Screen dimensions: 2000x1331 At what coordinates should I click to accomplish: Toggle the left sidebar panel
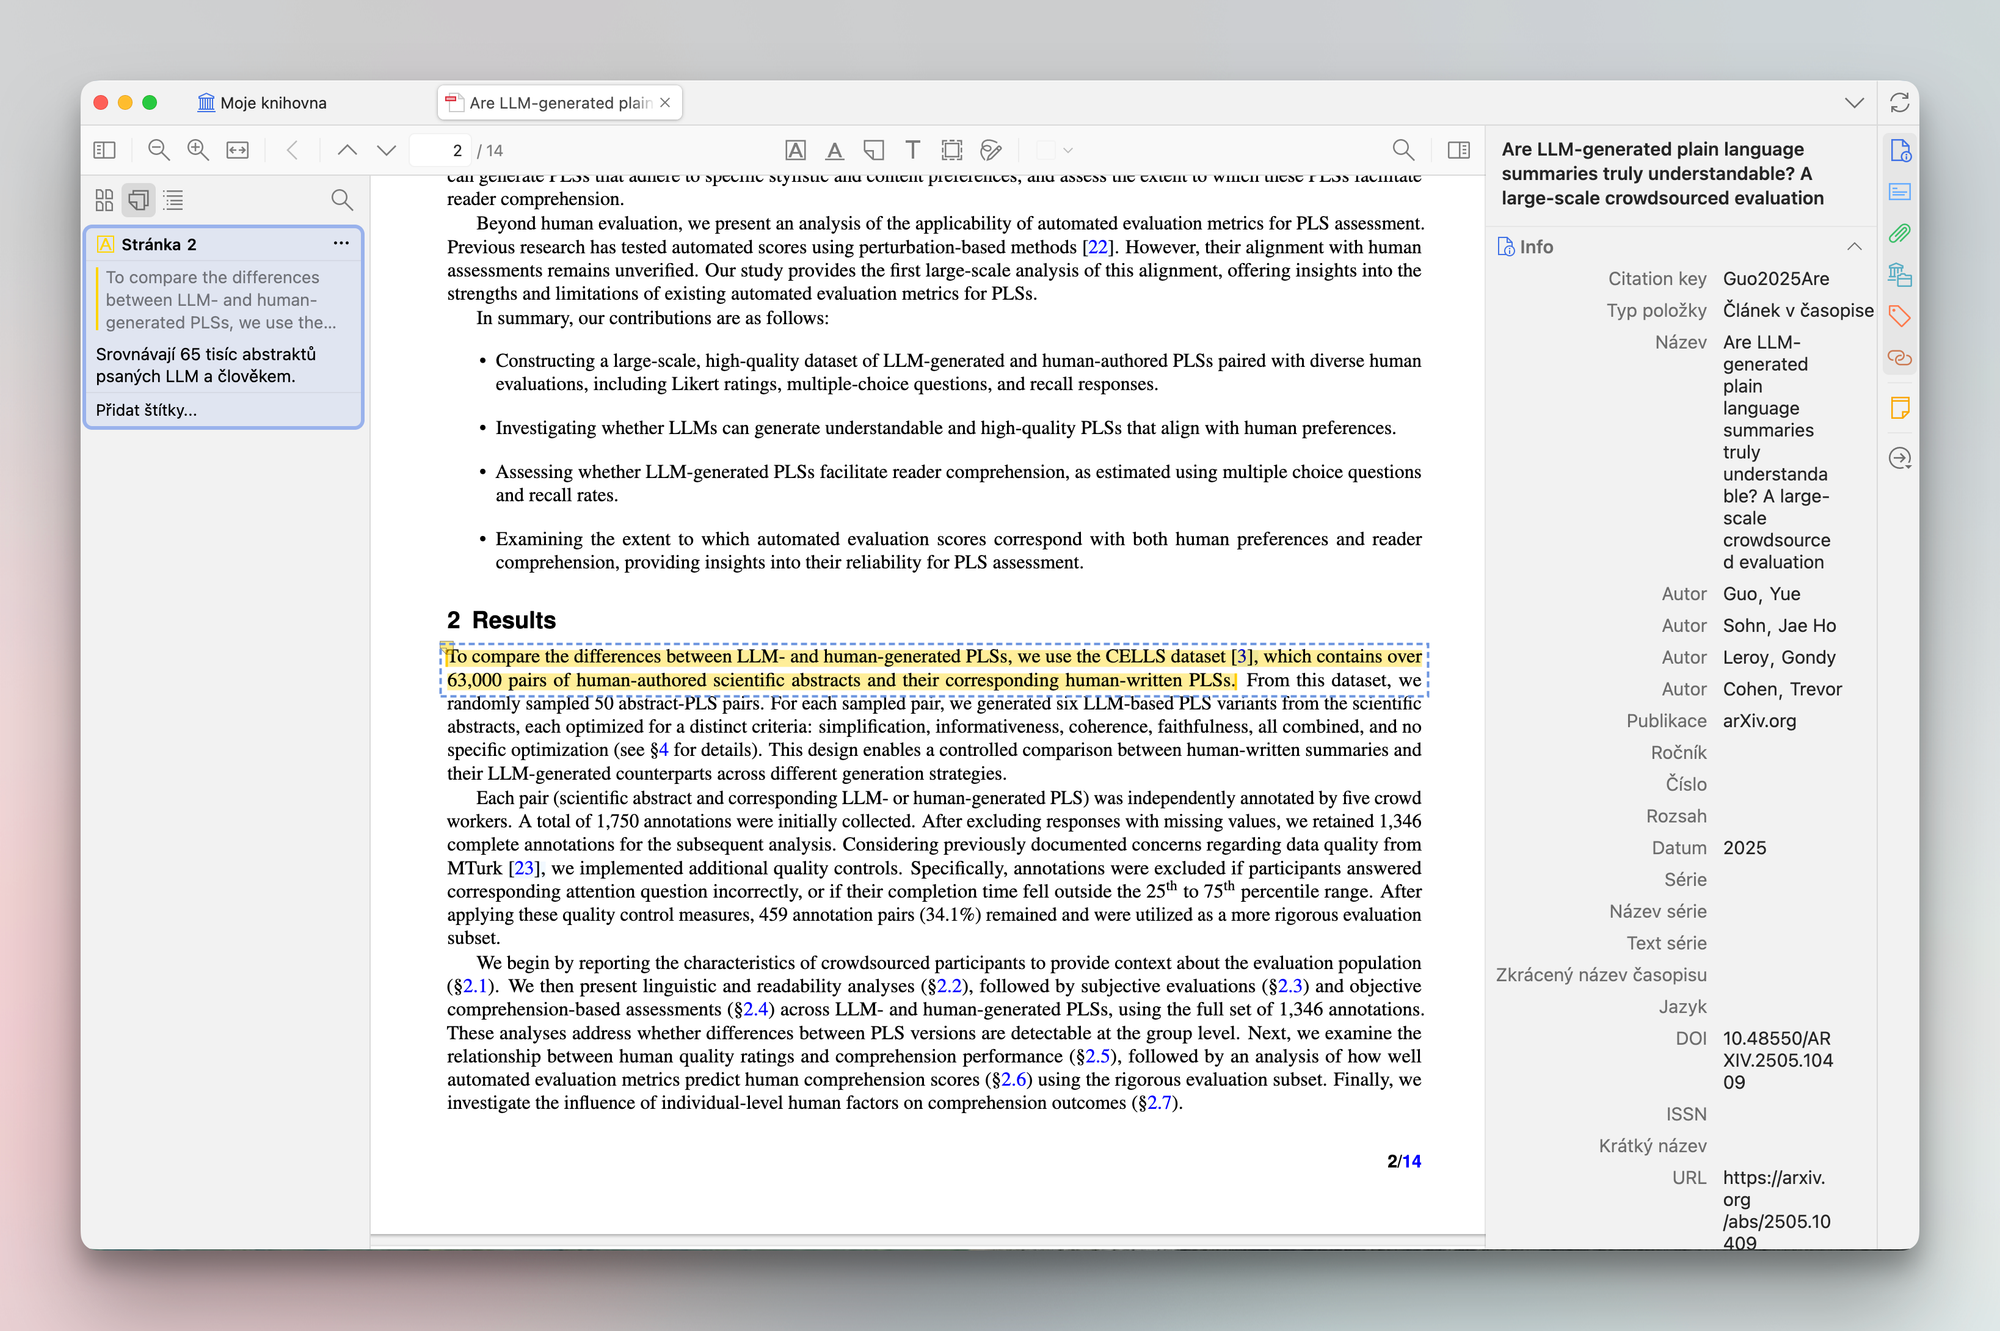104,150
